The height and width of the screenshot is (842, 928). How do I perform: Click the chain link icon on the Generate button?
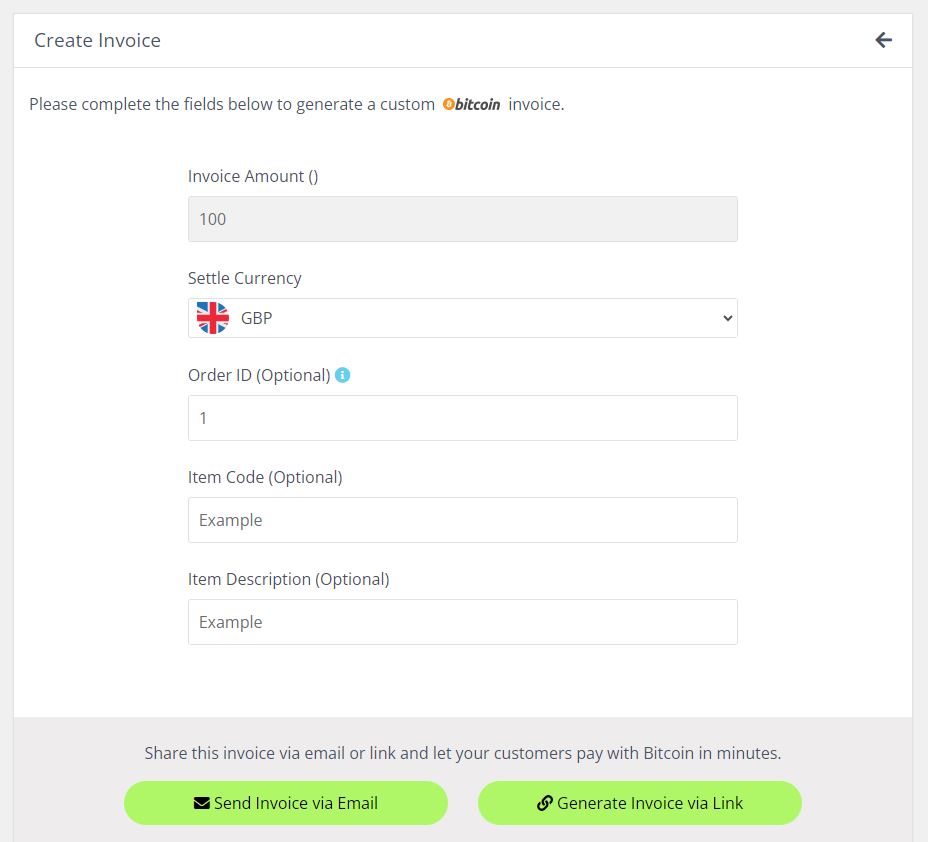click(x=544, y=803)
